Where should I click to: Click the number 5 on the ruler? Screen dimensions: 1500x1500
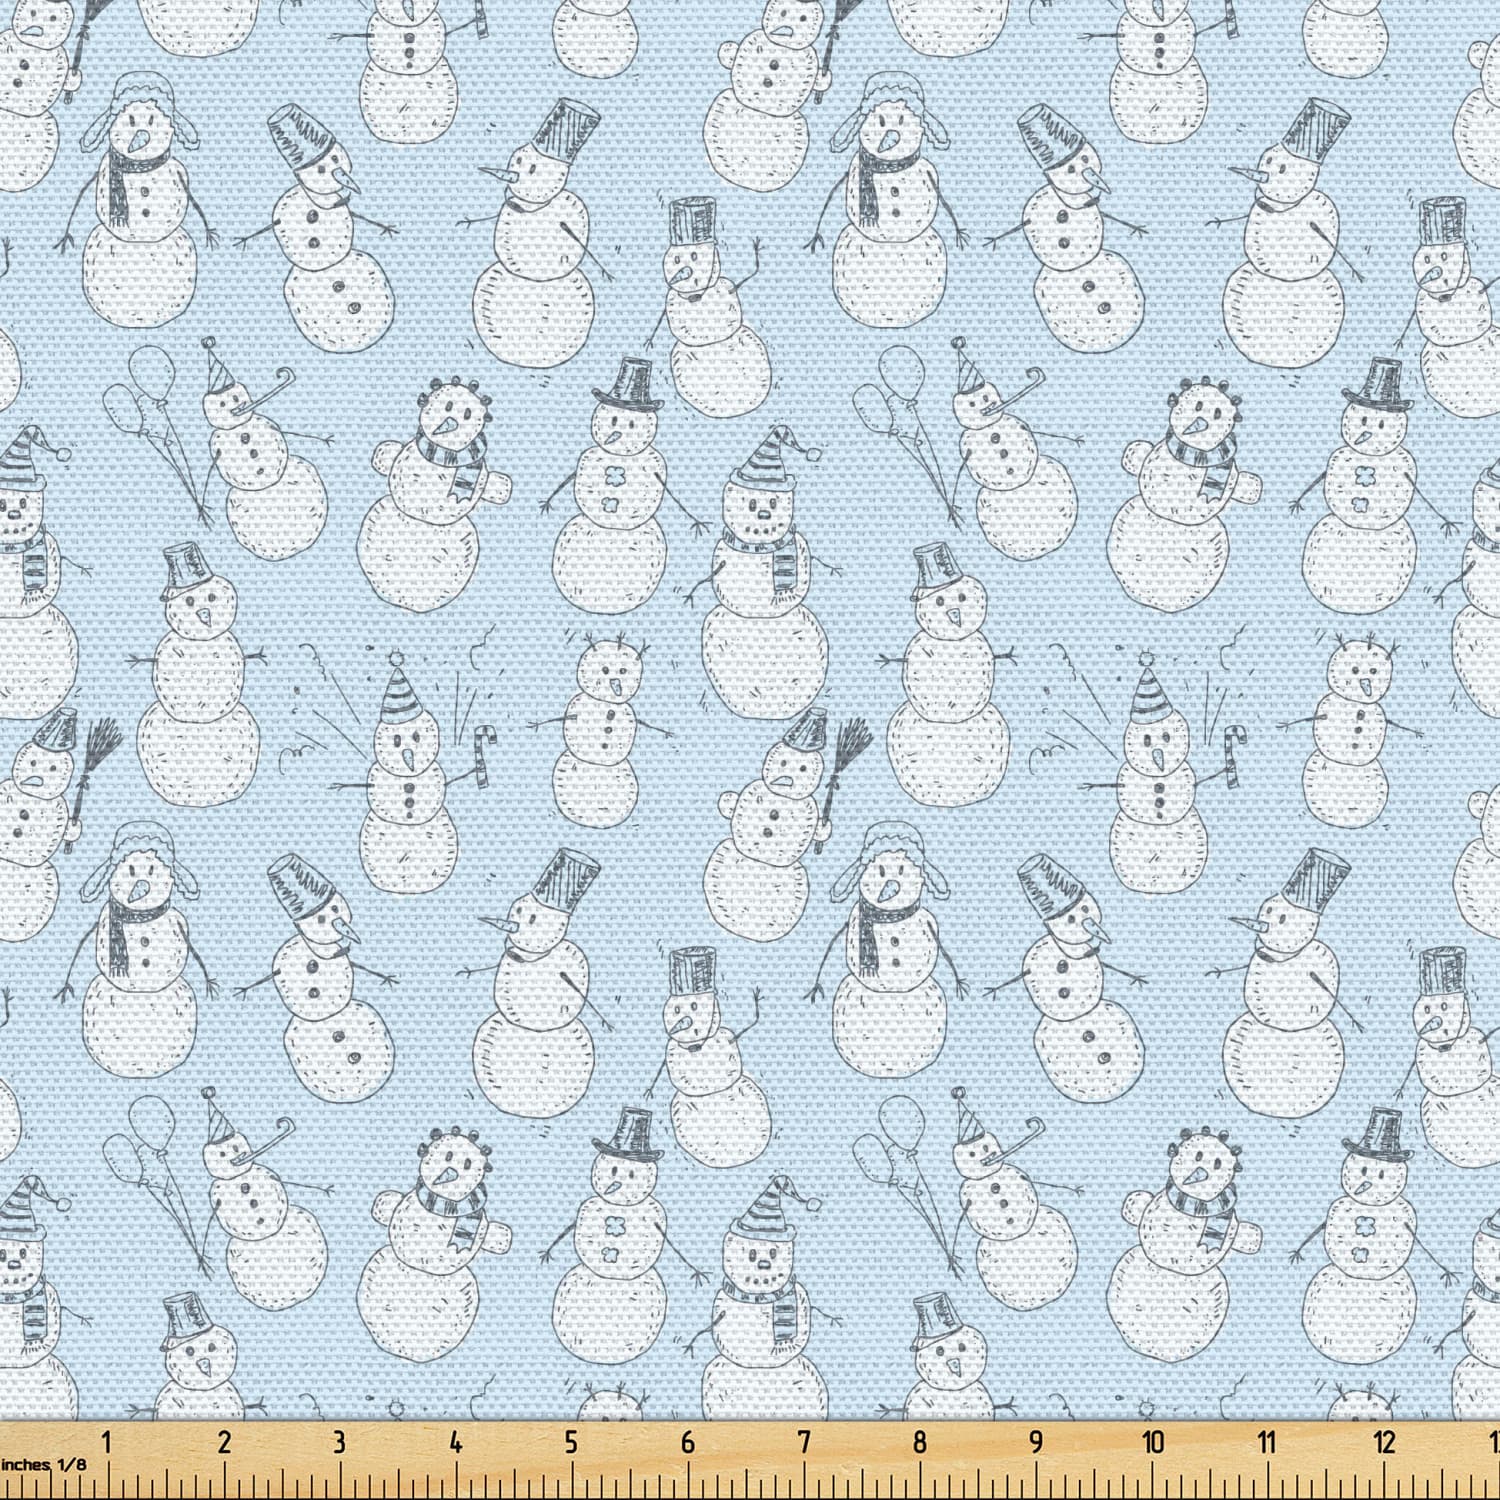coord(571,1442)
